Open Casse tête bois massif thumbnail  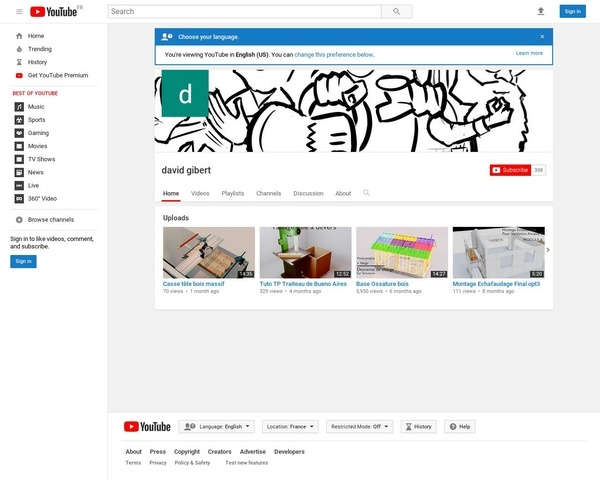pos(209,253)
